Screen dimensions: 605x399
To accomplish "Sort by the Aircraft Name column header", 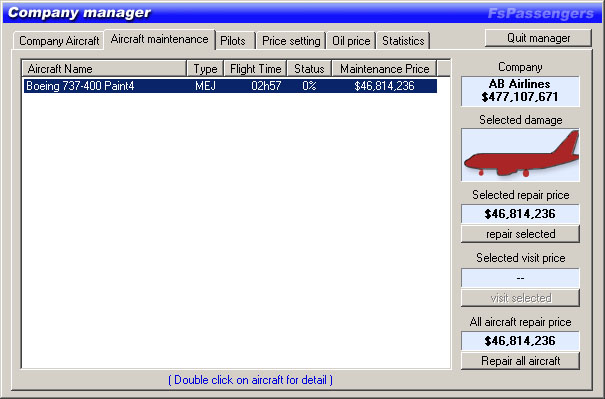I will tap(104, 69).
